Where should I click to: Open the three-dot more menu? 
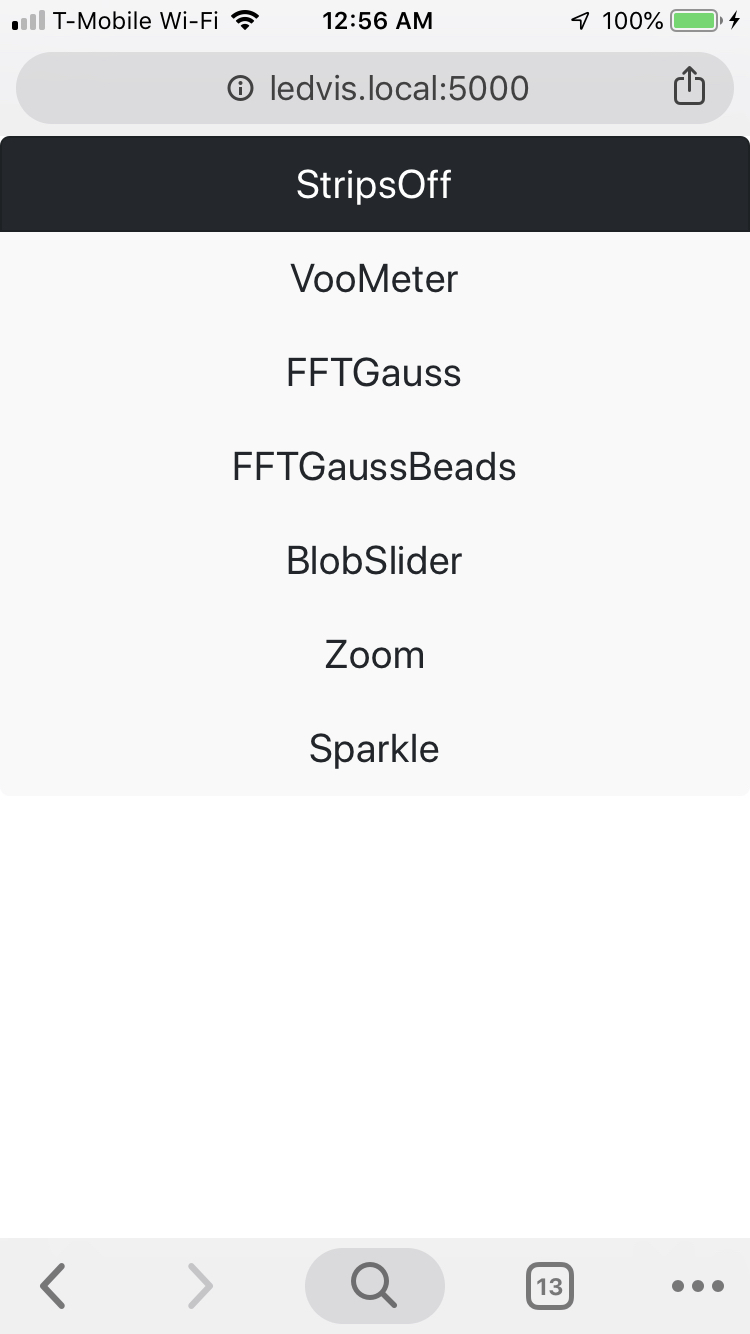(698, 1286)
